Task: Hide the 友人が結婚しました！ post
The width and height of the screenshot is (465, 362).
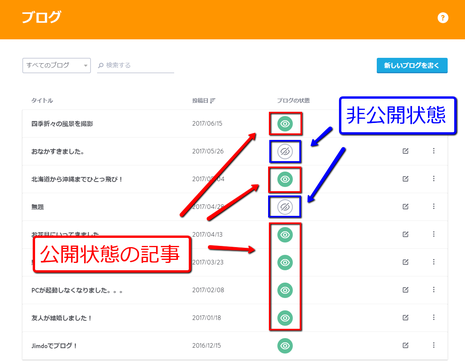Action: [x=285, y=318]
